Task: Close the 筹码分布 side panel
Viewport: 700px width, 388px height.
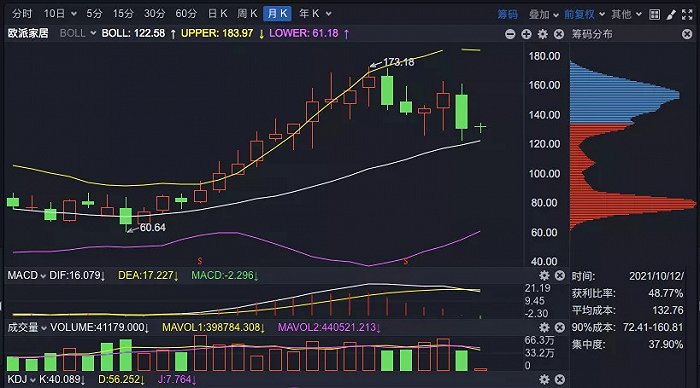Action: (x=687, y=34)
